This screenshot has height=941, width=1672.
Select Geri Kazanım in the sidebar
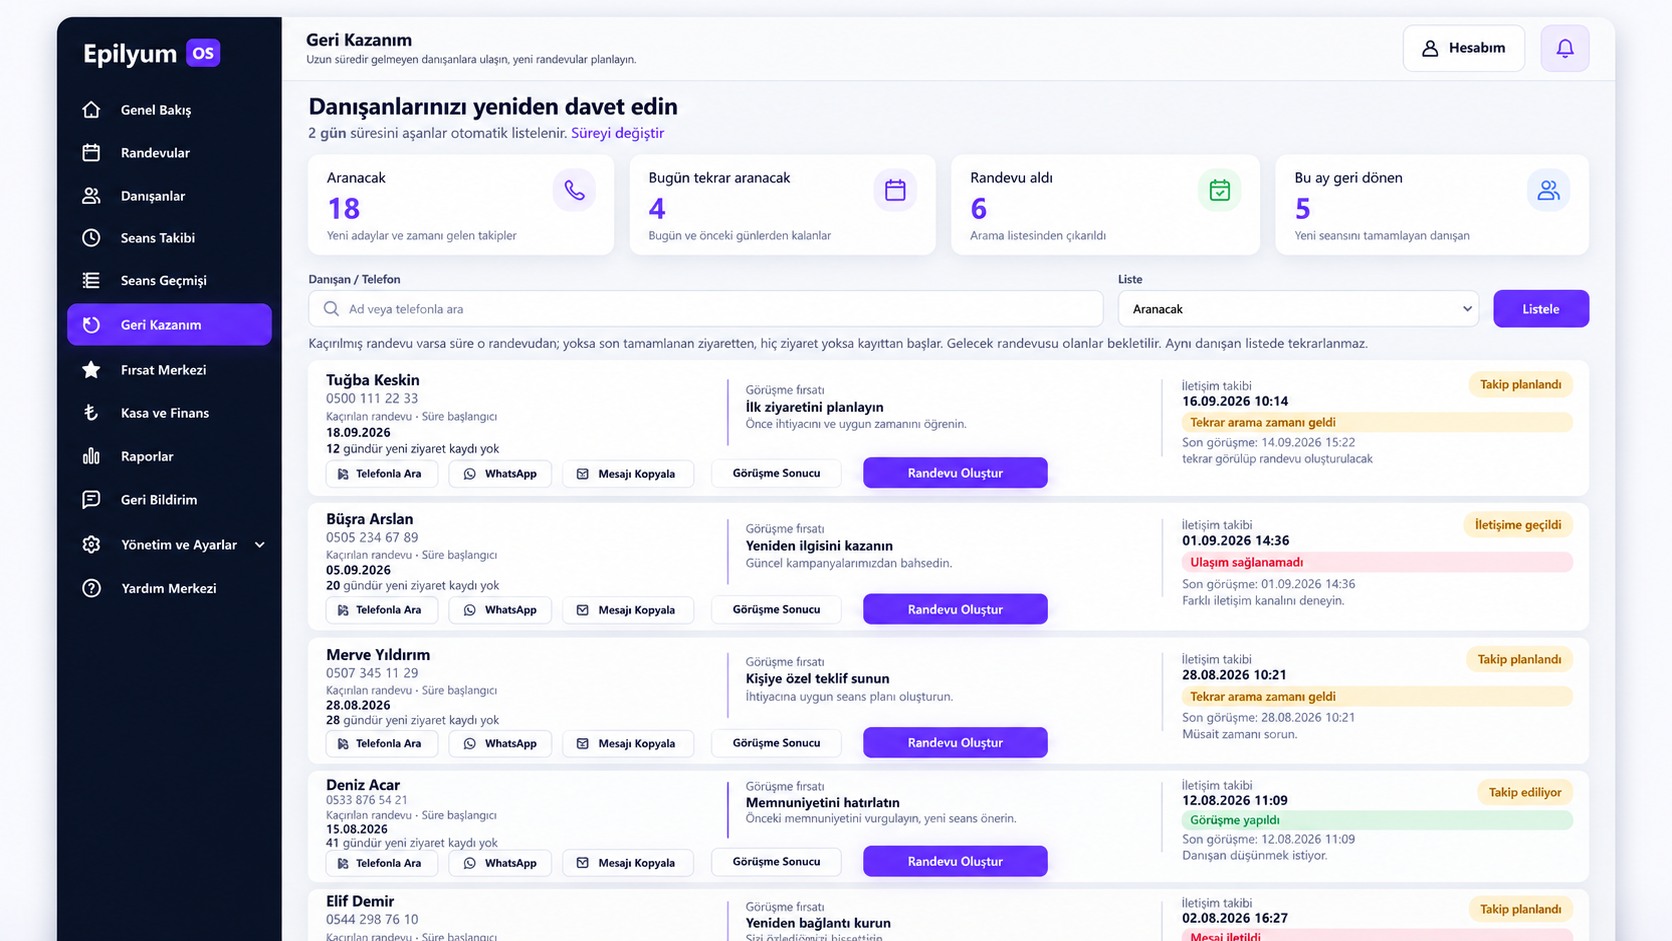(x=169, y=325)
